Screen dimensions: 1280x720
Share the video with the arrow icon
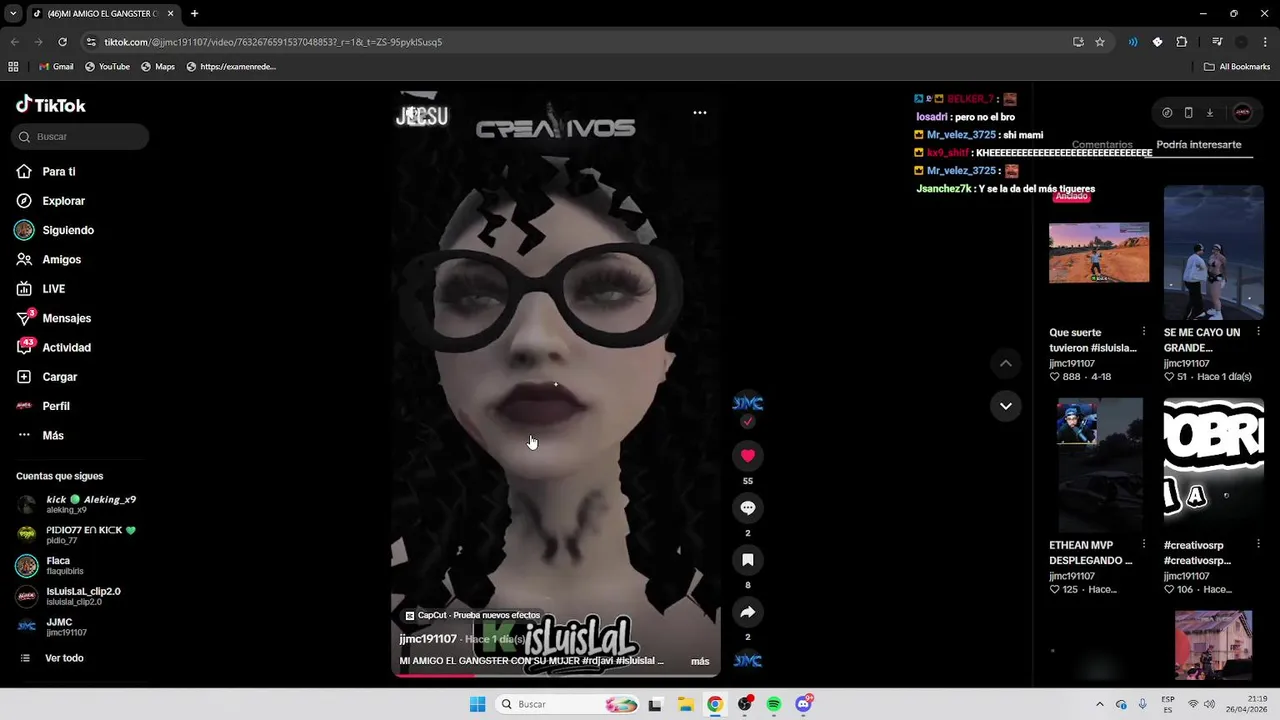point(747,612)
